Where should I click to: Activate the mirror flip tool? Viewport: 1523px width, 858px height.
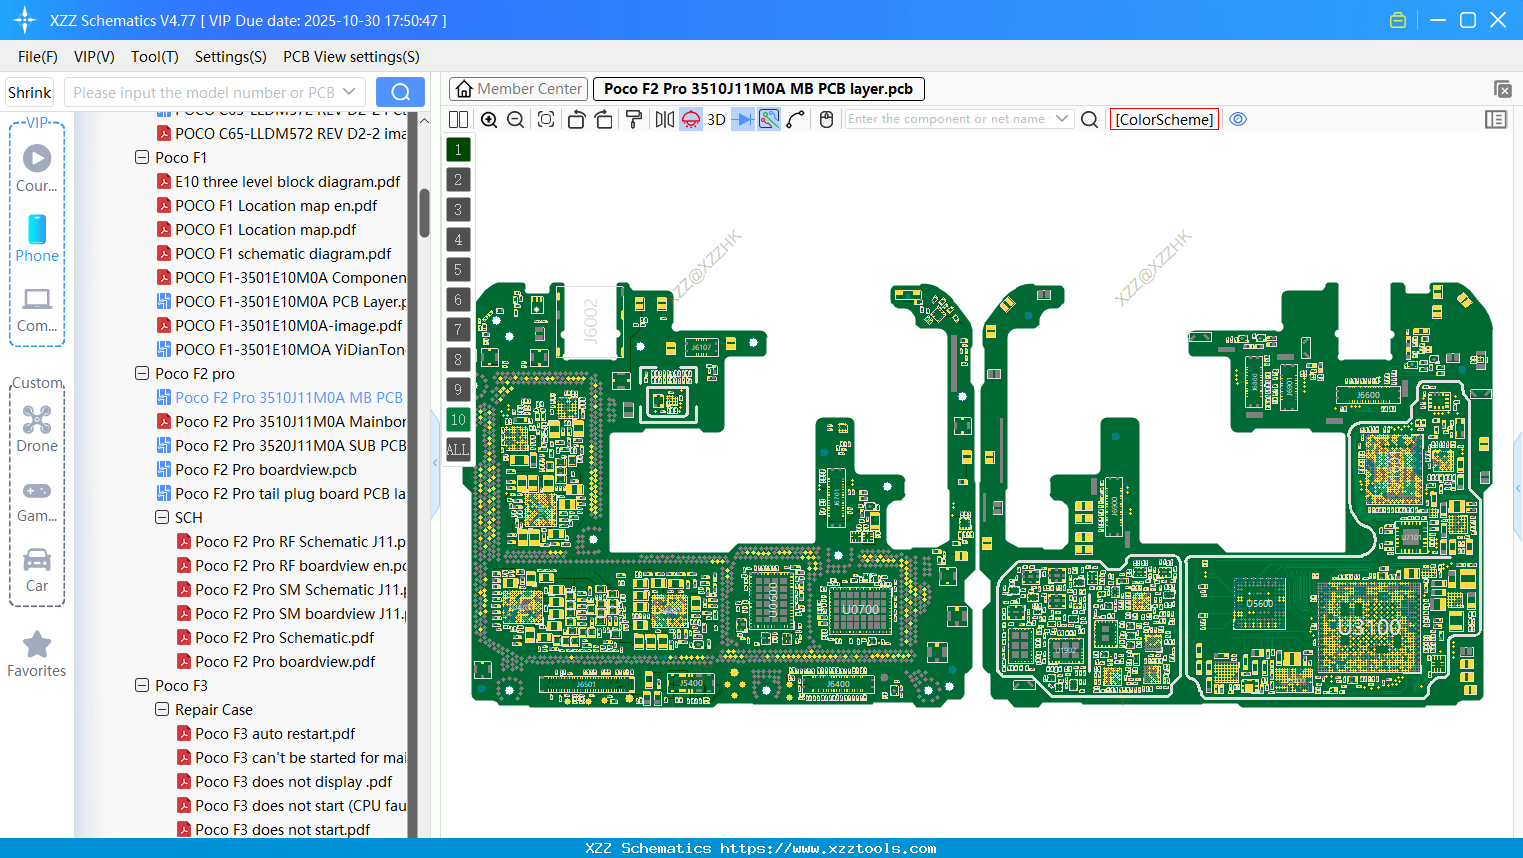pos(665,119)
